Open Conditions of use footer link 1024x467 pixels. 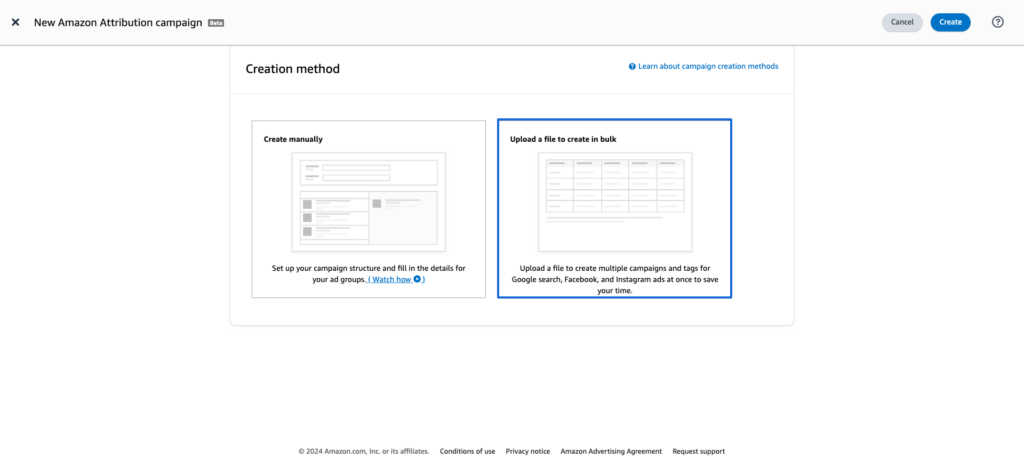click(468, 451)
